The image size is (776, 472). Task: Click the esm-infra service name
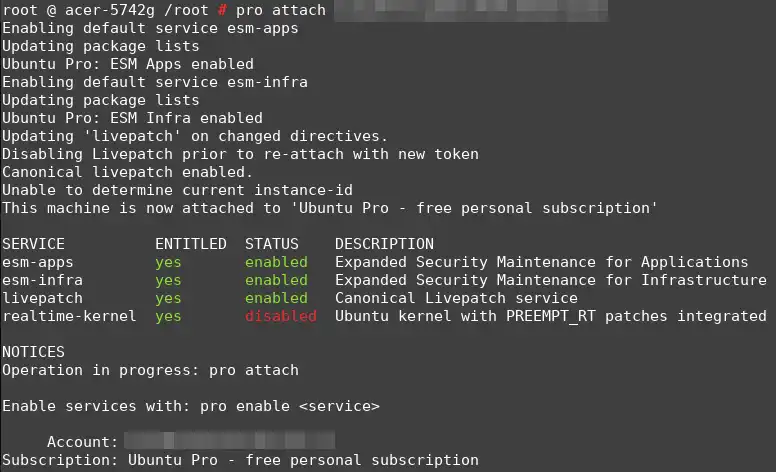click(x=42, y=280)
